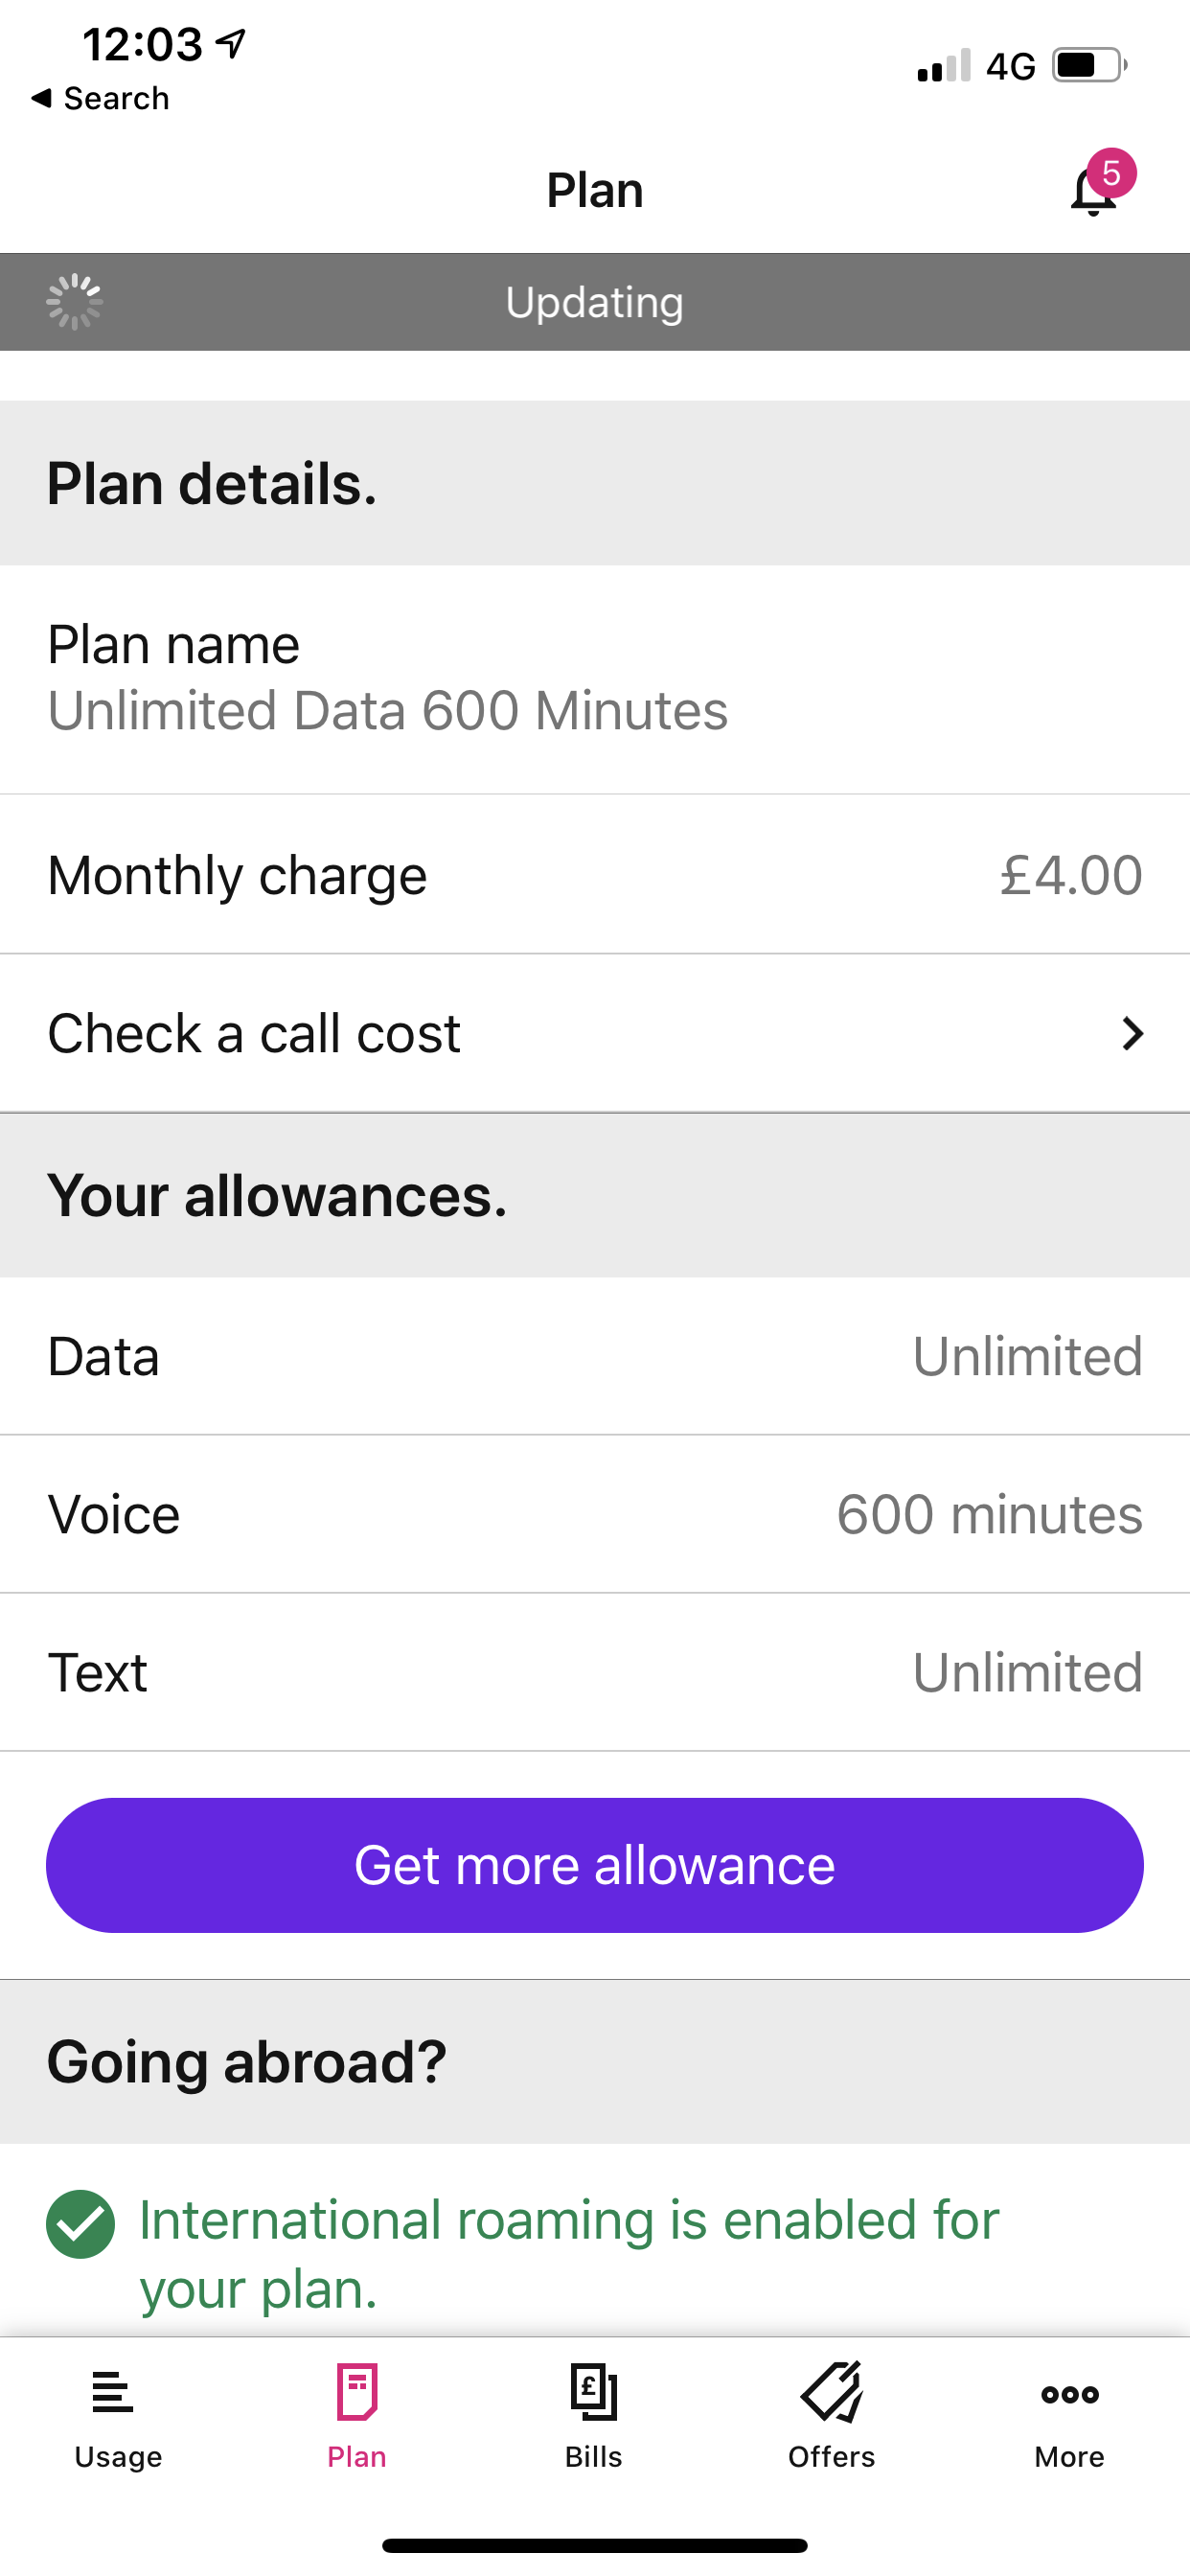Tap the More three-dots icon
The width and height of the screenshot is (1190, 2576).
tap(1070, 2394)
